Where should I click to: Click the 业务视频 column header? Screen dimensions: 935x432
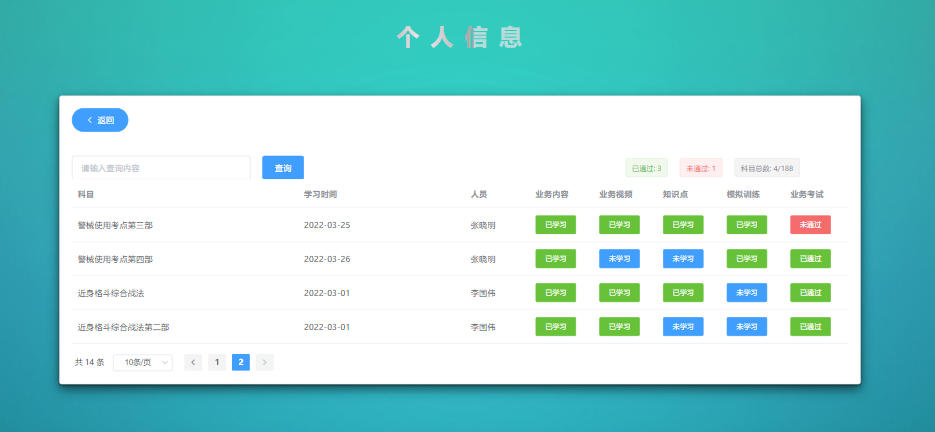coord(615,195)
